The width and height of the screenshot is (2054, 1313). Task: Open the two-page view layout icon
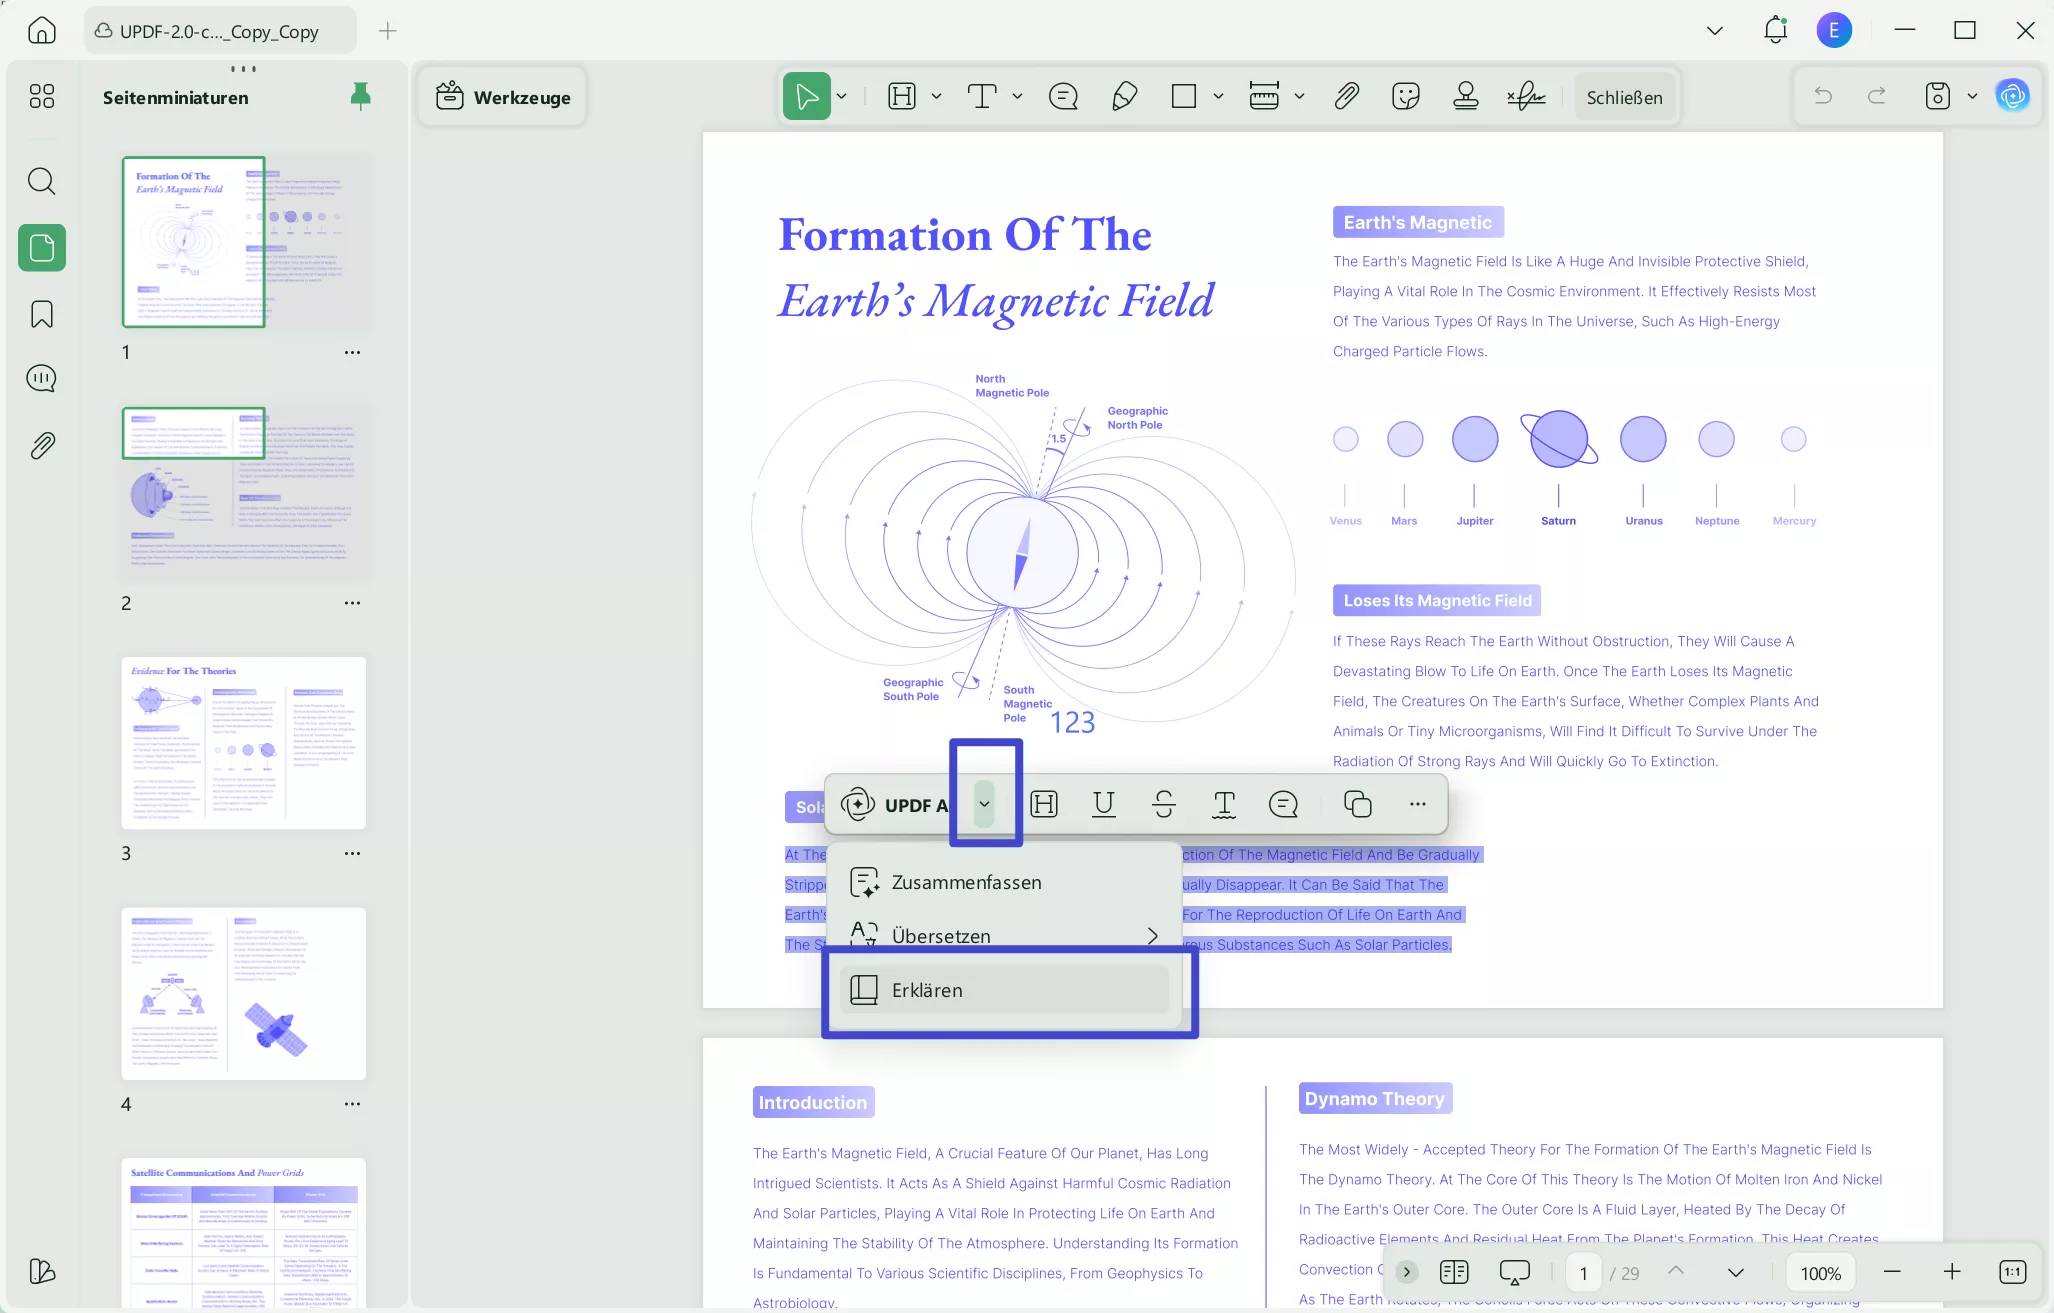[1453, 1272]
